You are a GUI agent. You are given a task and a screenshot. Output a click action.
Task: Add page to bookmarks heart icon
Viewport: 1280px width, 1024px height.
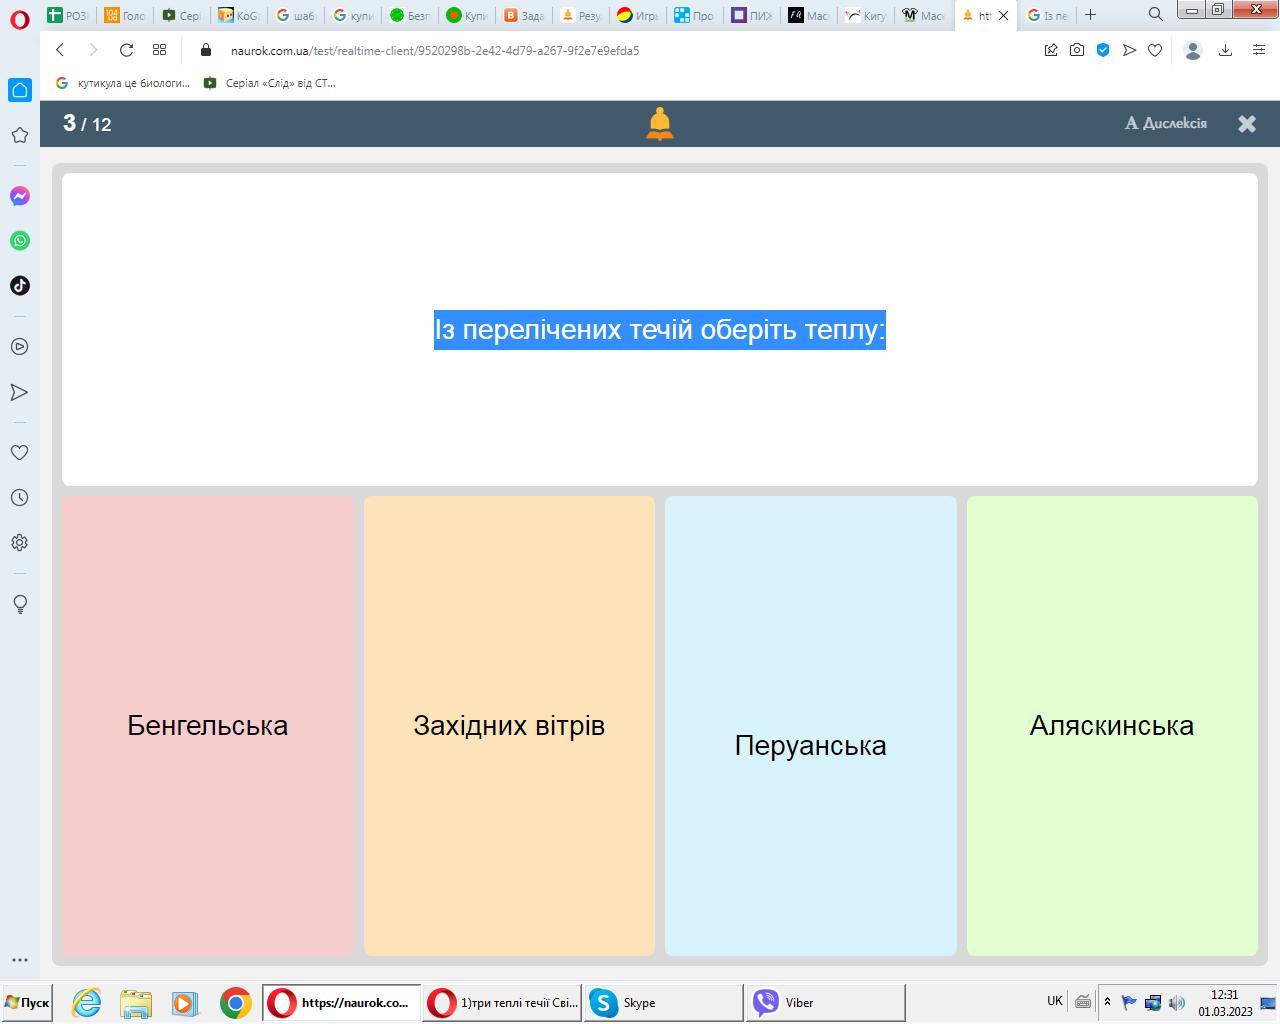coord(1155,50)
